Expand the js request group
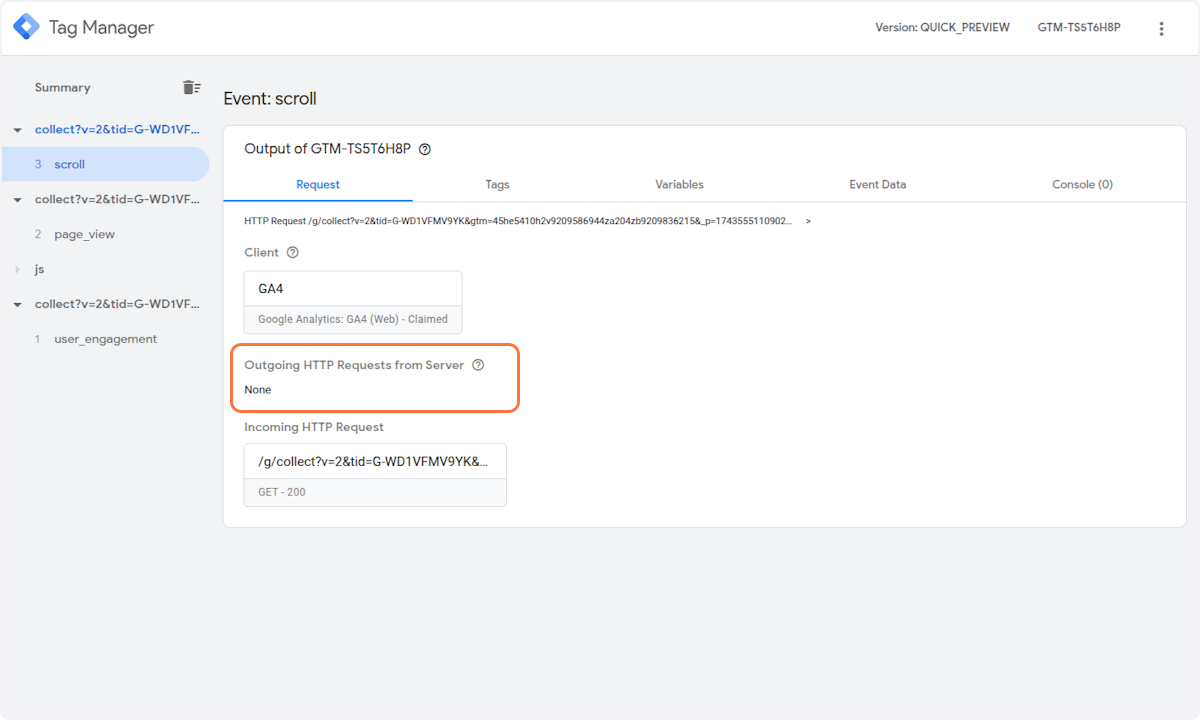 point(17,270)
